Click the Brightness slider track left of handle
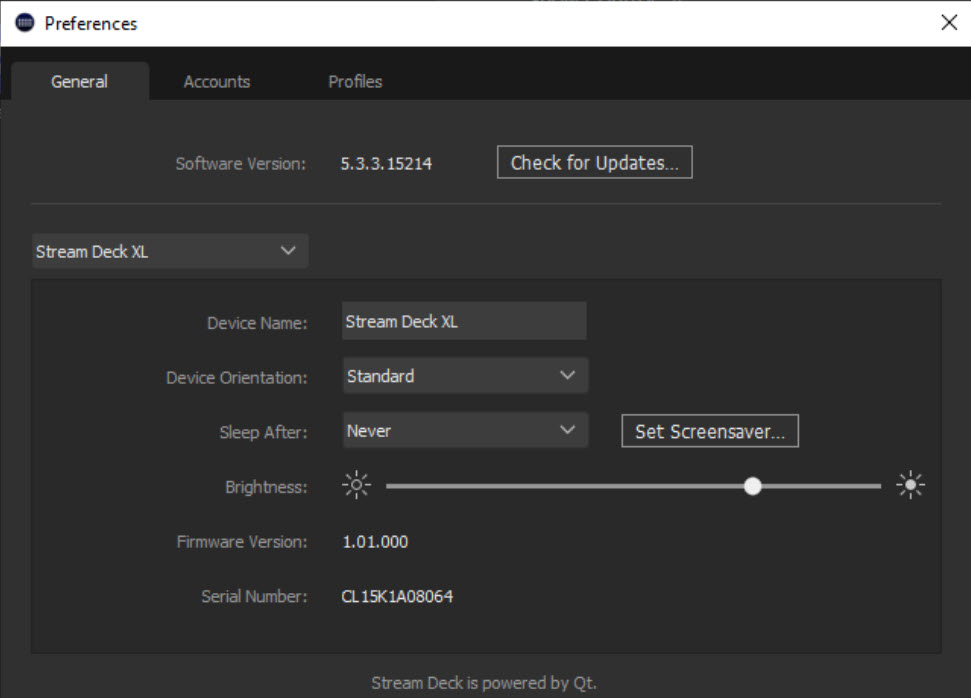The image size is (971, 698). coord(560,486)
